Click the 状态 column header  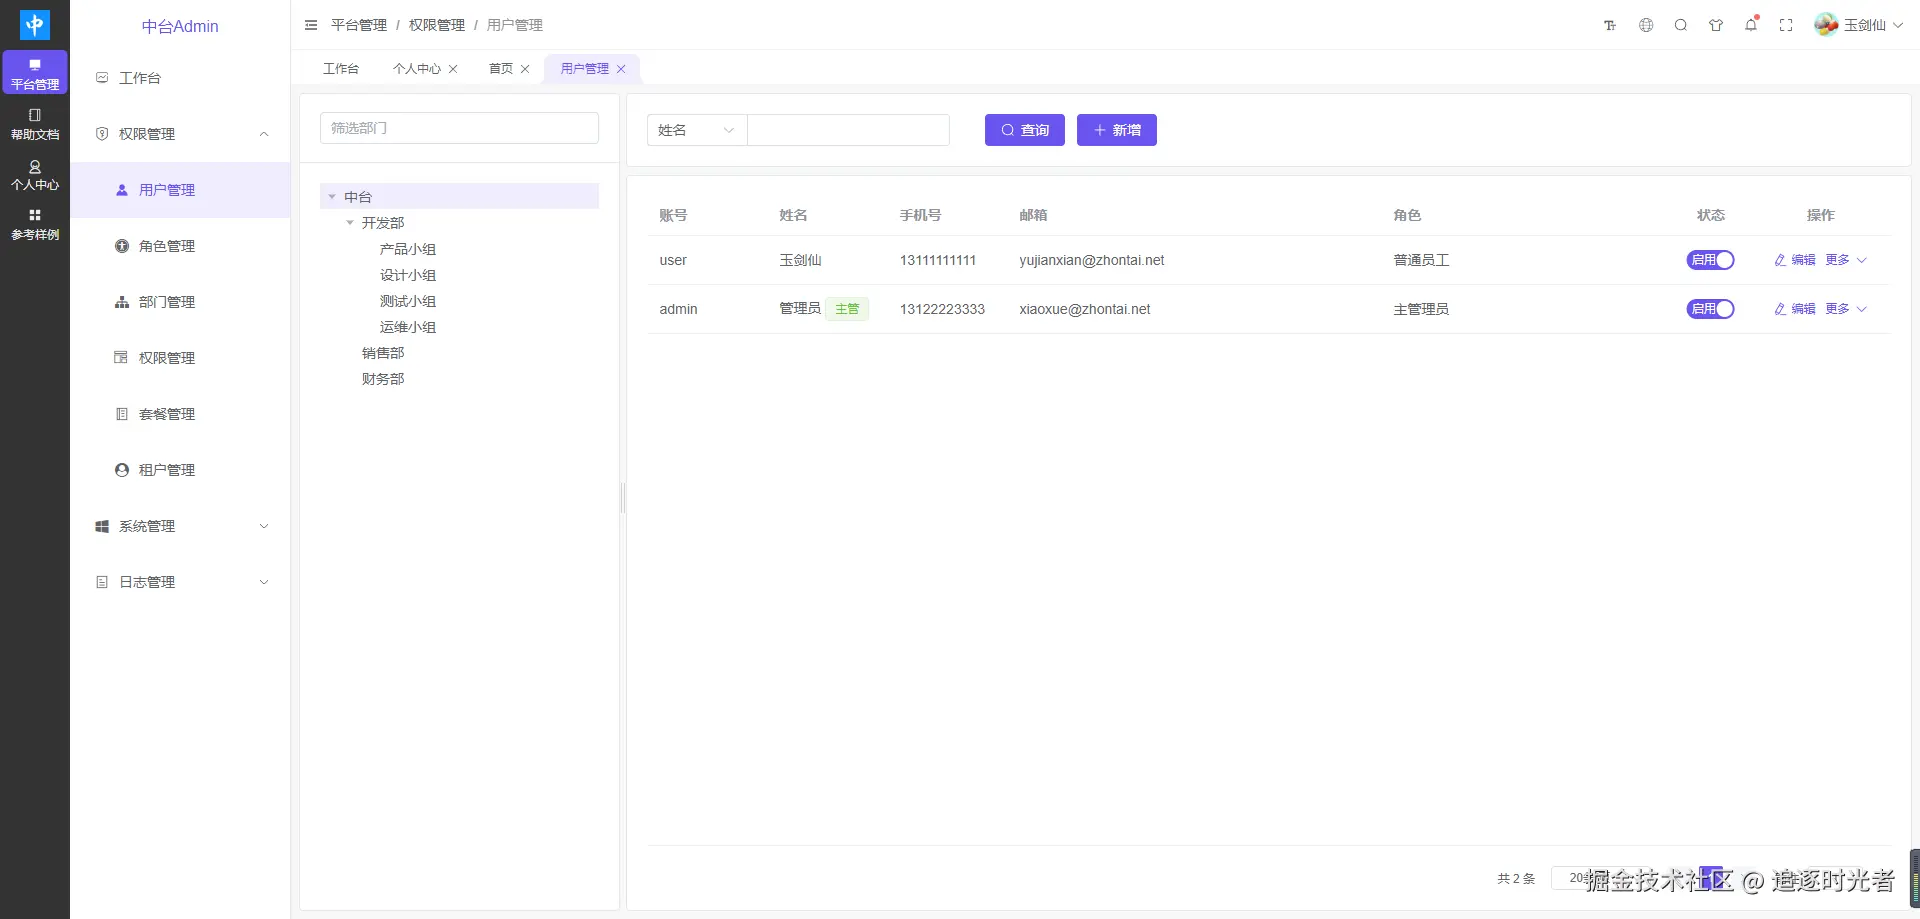click(1711, 215)
